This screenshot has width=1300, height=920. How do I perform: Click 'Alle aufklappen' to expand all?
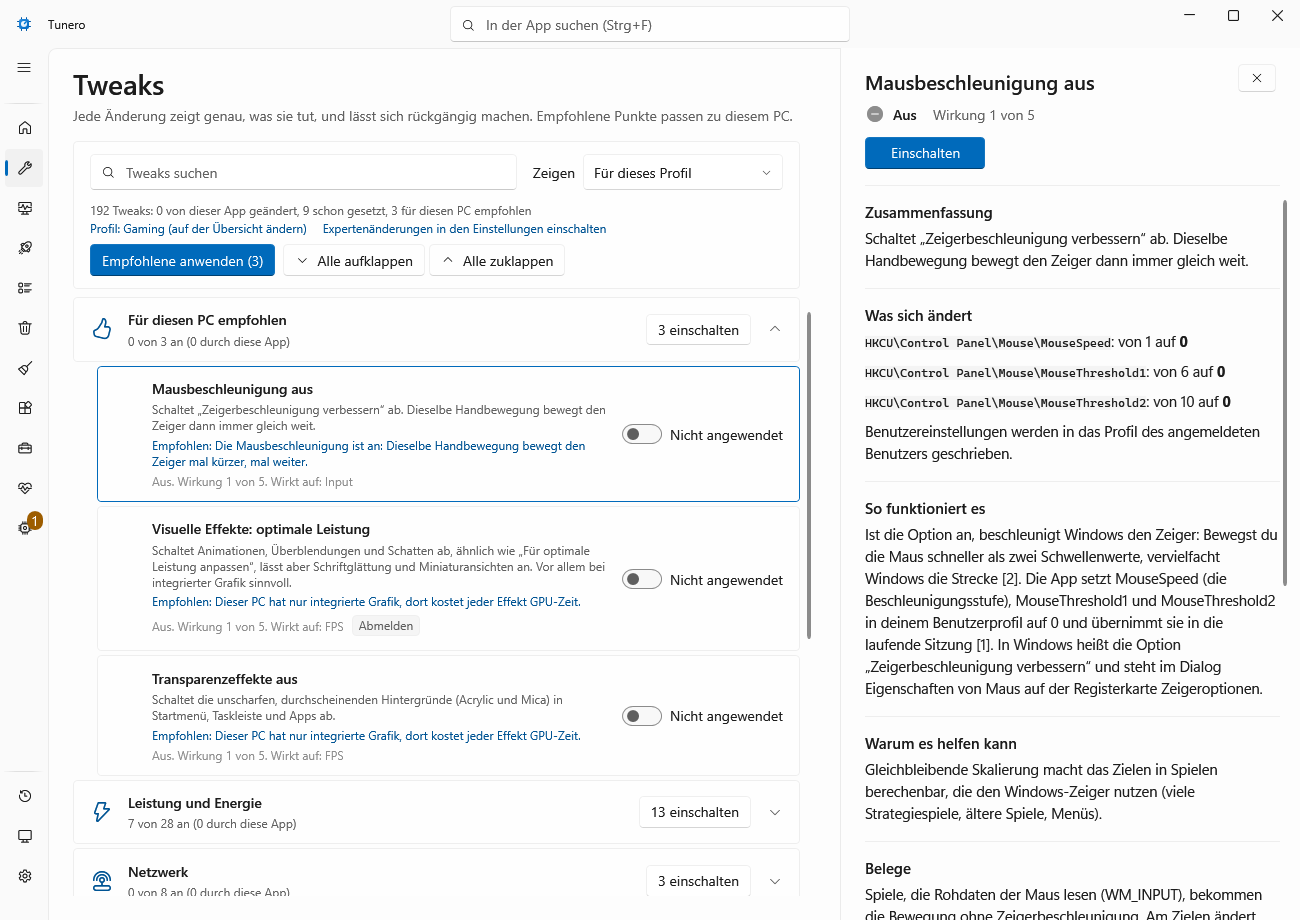[x=354, y=261]
